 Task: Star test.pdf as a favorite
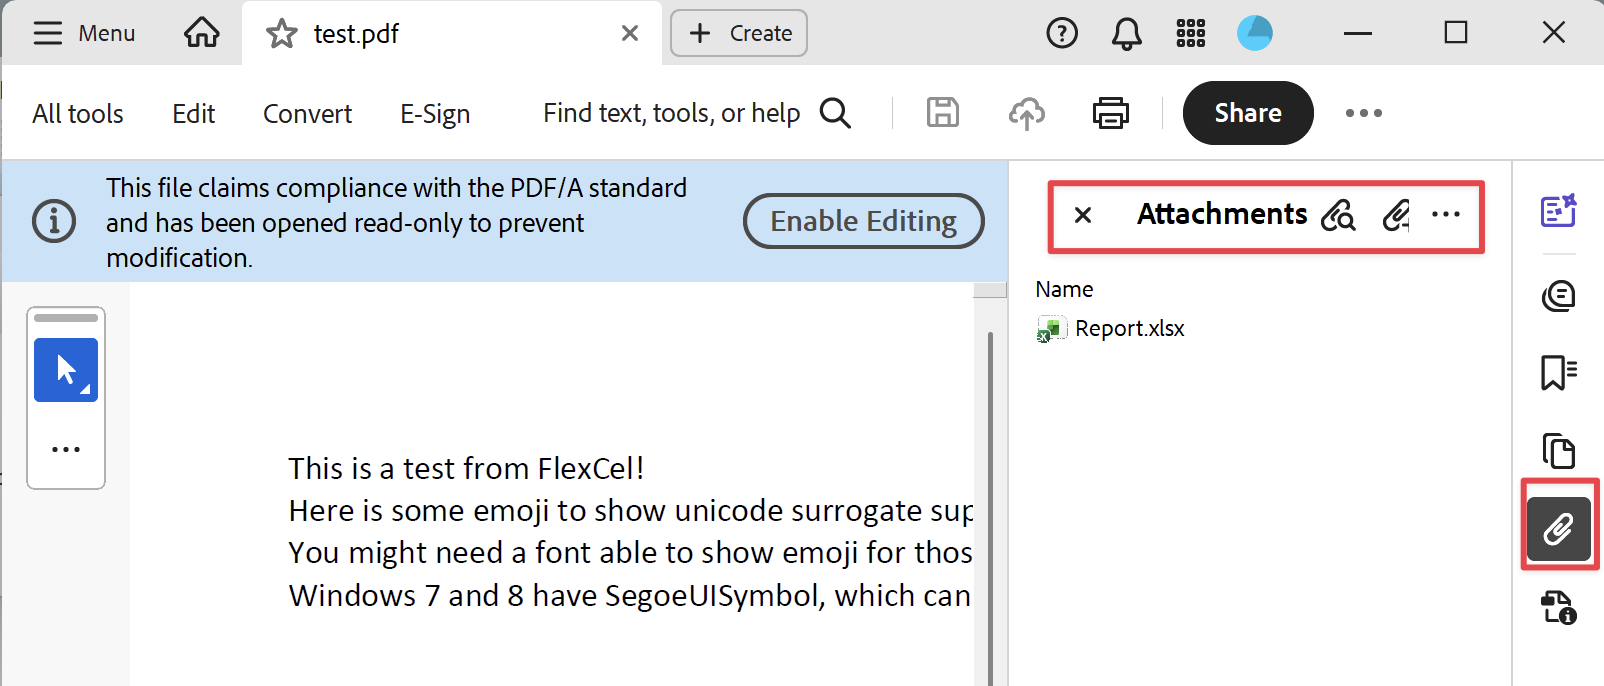tap(281, 34)
